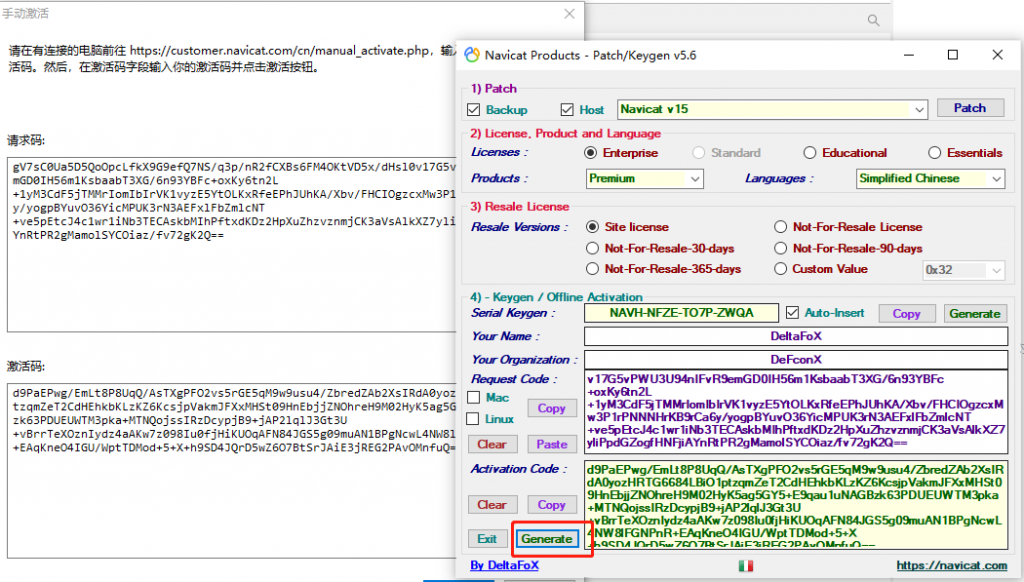Image resolution: width=1024 pixels, height=582 pixels.
Task: Open the Languages dropdown showing Simplified Chinese
Action: (996, 178)
